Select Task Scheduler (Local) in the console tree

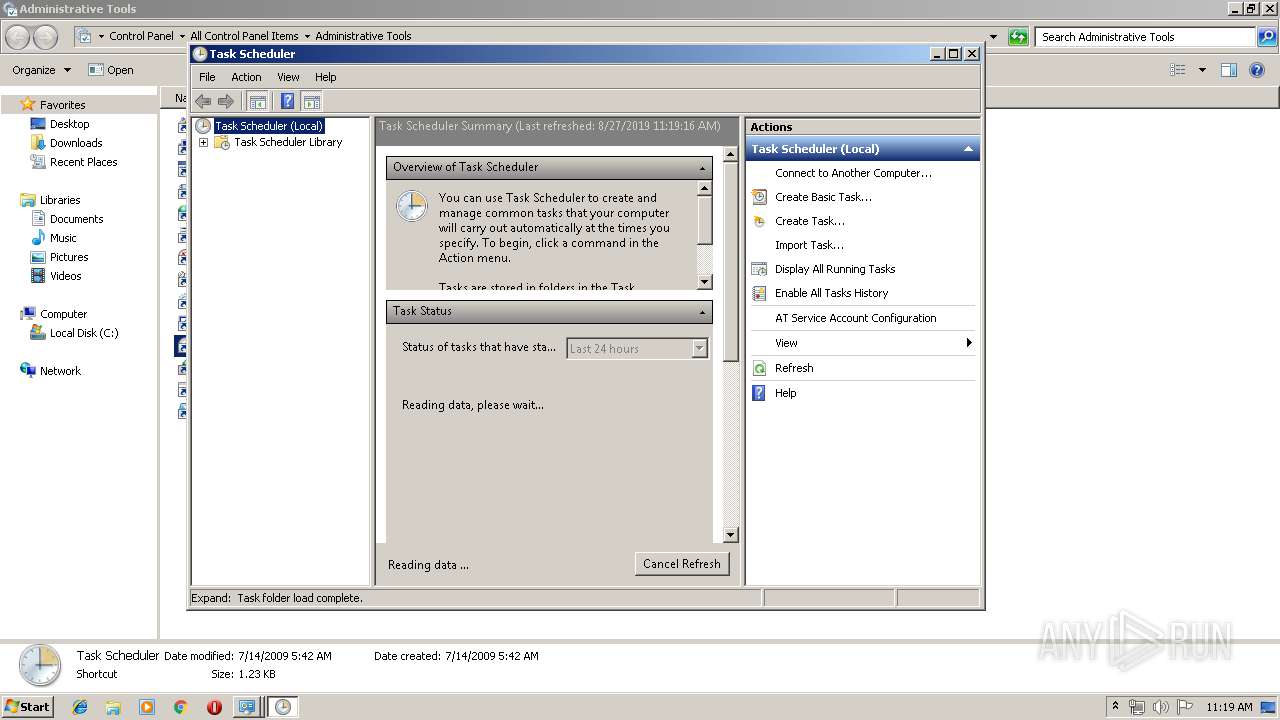coord(269,126)
